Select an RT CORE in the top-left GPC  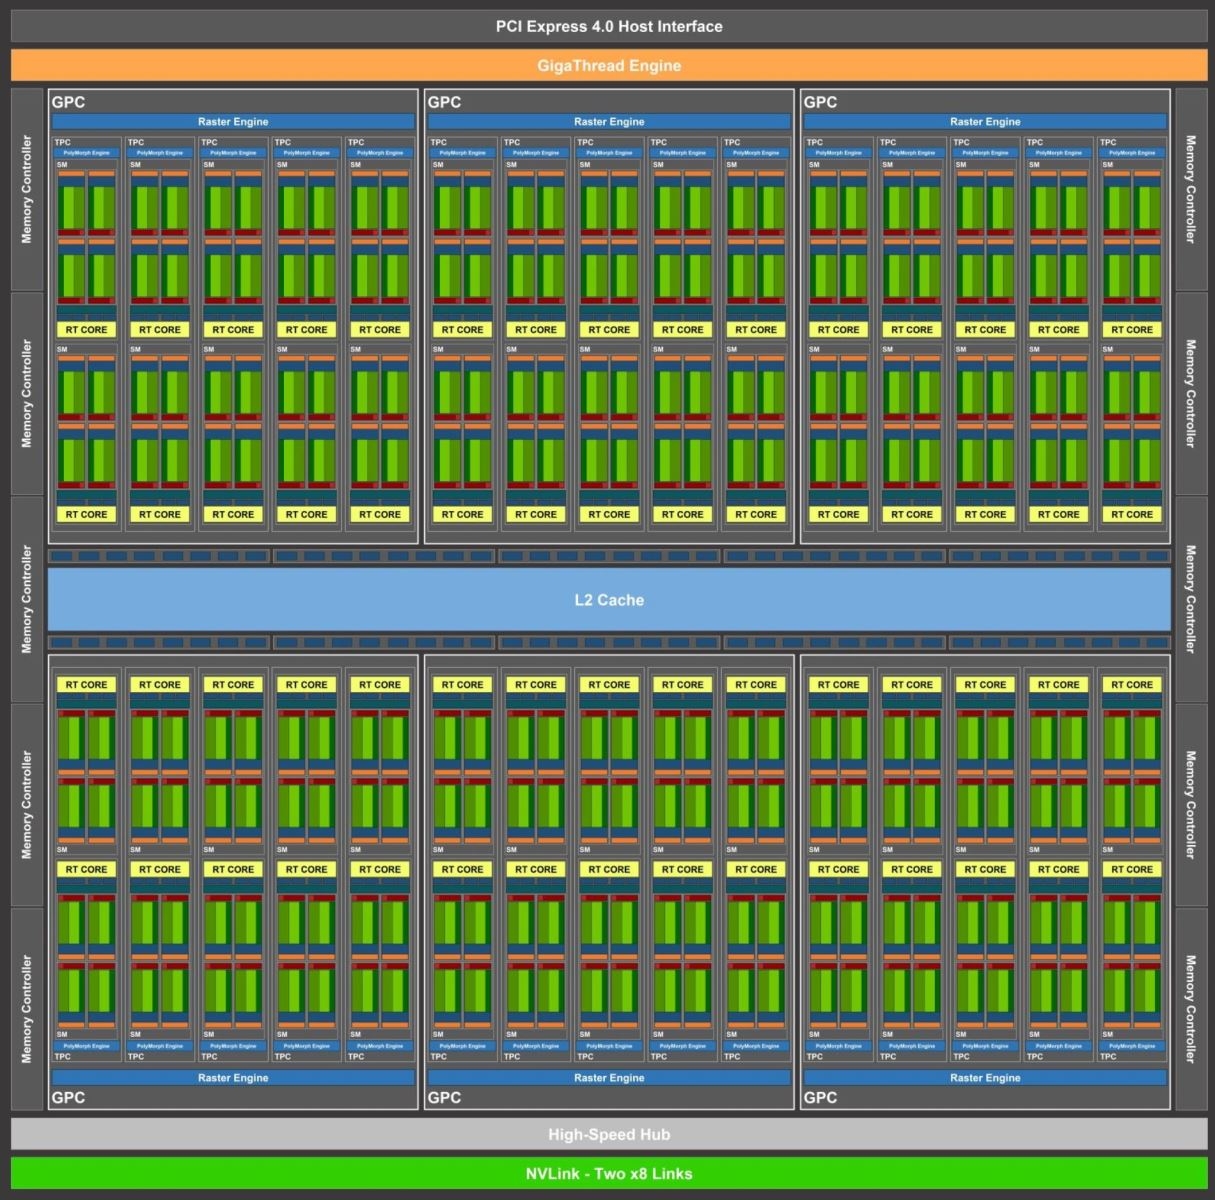[85, 329]
